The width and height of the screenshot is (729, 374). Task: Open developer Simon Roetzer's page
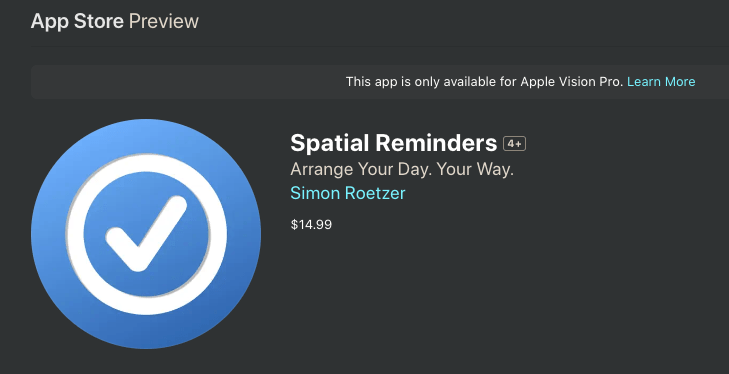click(348, 193)
